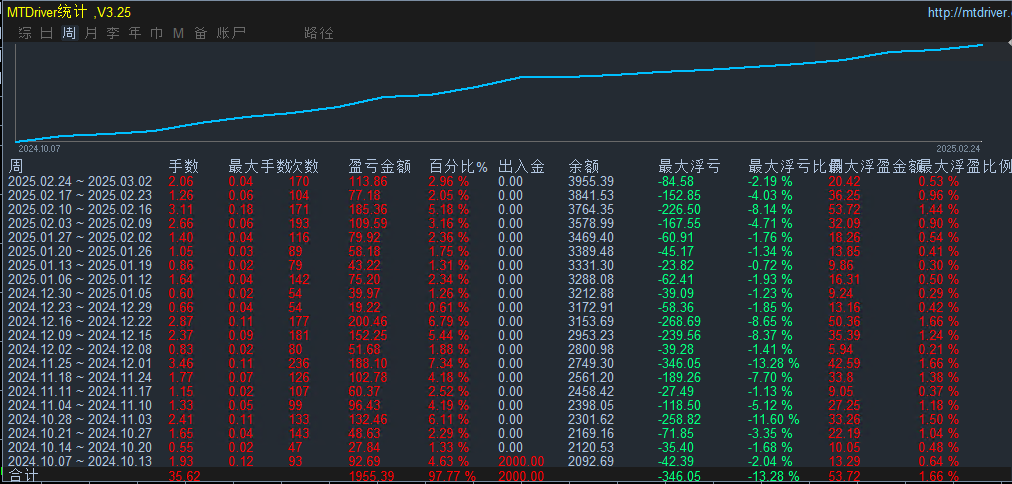1012x484 pixels.
Task: Switch to the 综 summary tab
Action: (x=25, y=33)
